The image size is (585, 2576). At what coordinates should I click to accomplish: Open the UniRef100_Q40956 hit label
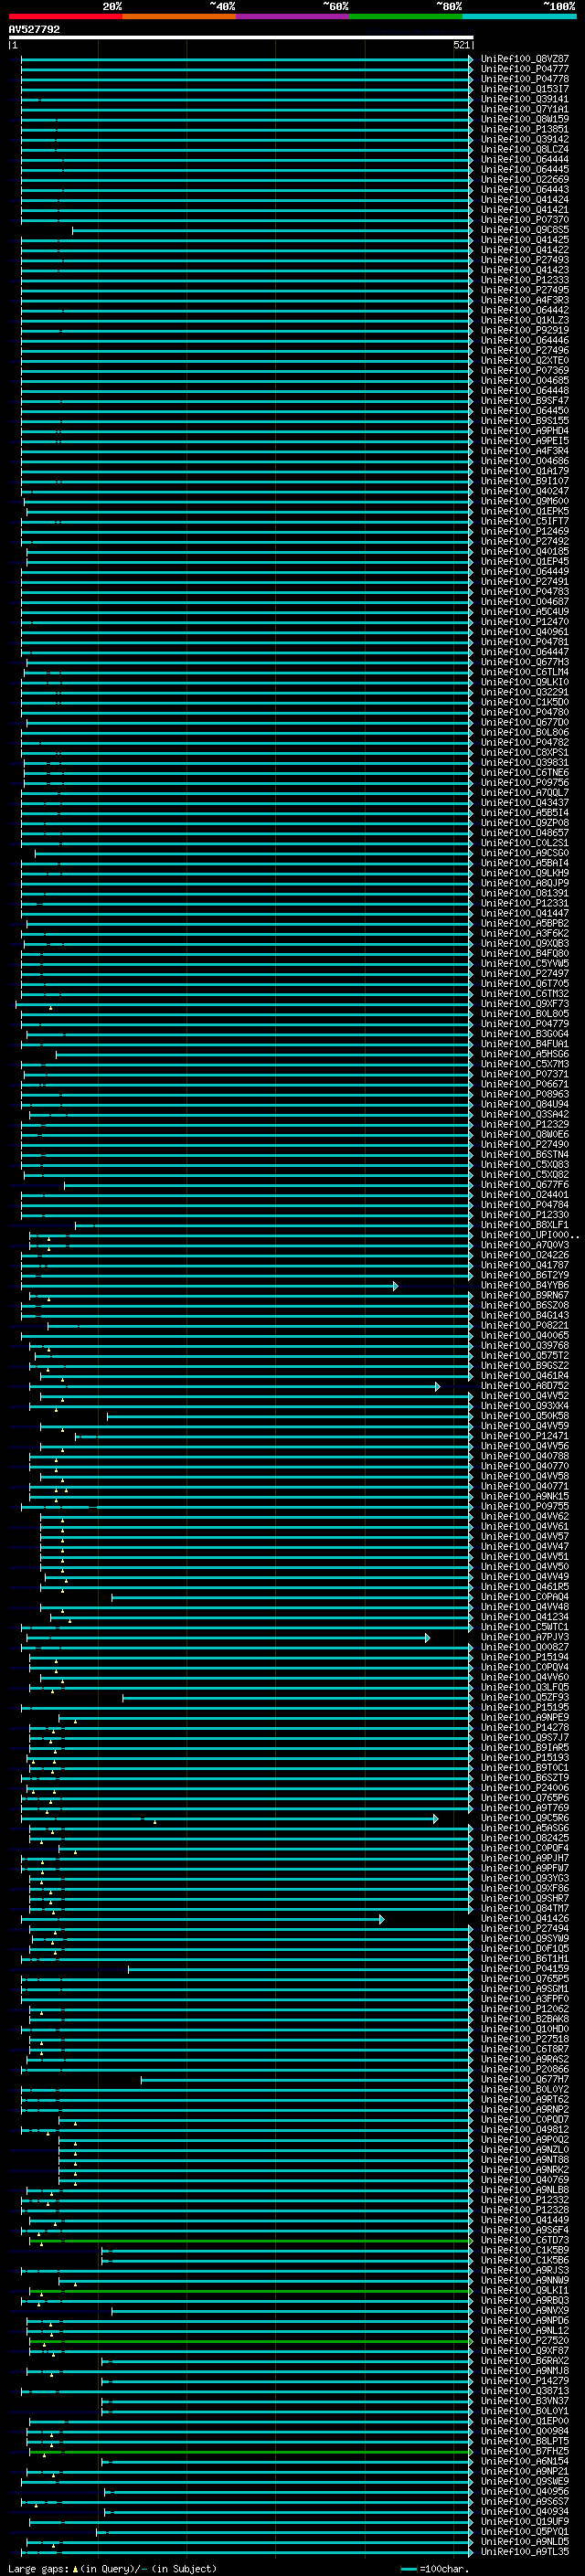525,2491
